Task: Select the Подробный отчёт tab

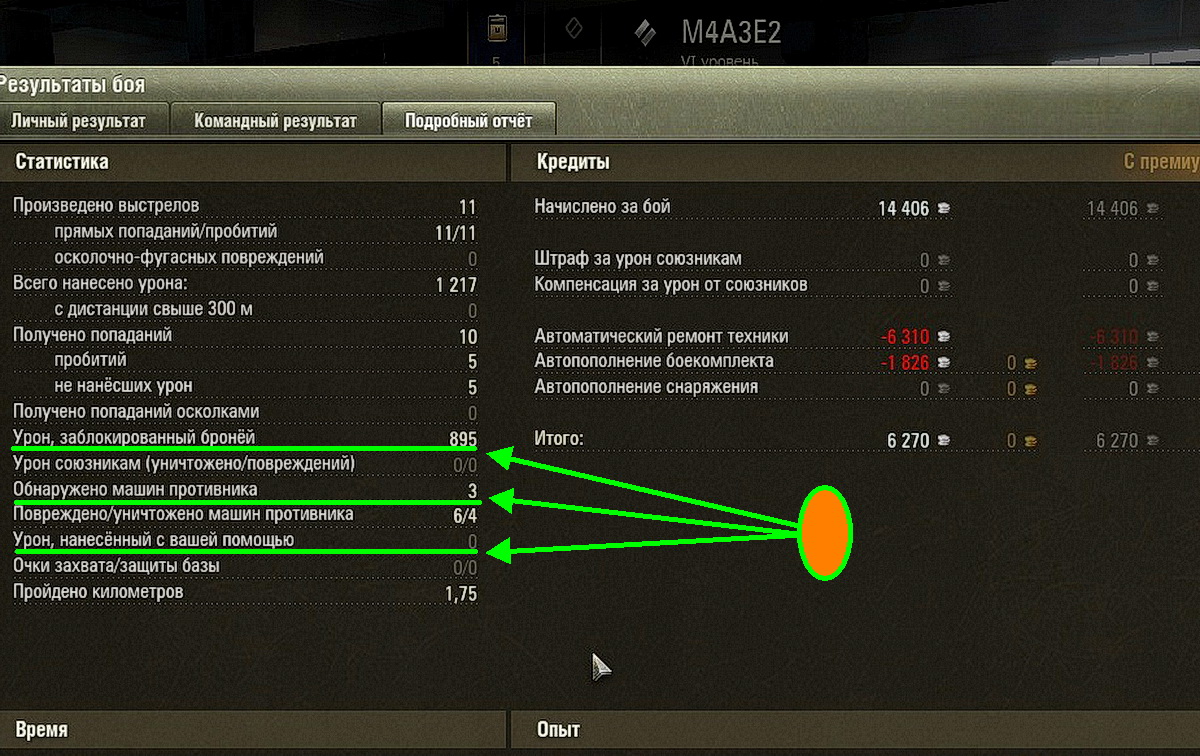Action: coord(468,120)
